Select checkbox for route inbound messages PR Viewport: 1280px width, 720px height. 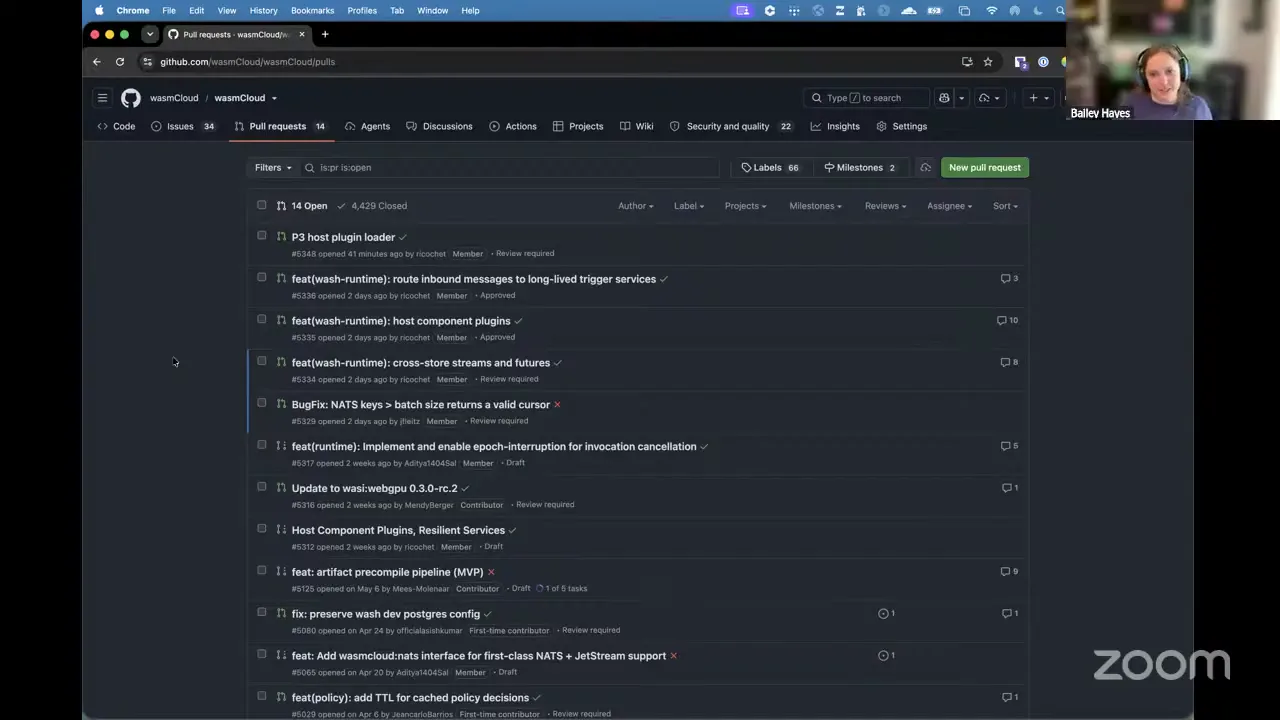262,278
